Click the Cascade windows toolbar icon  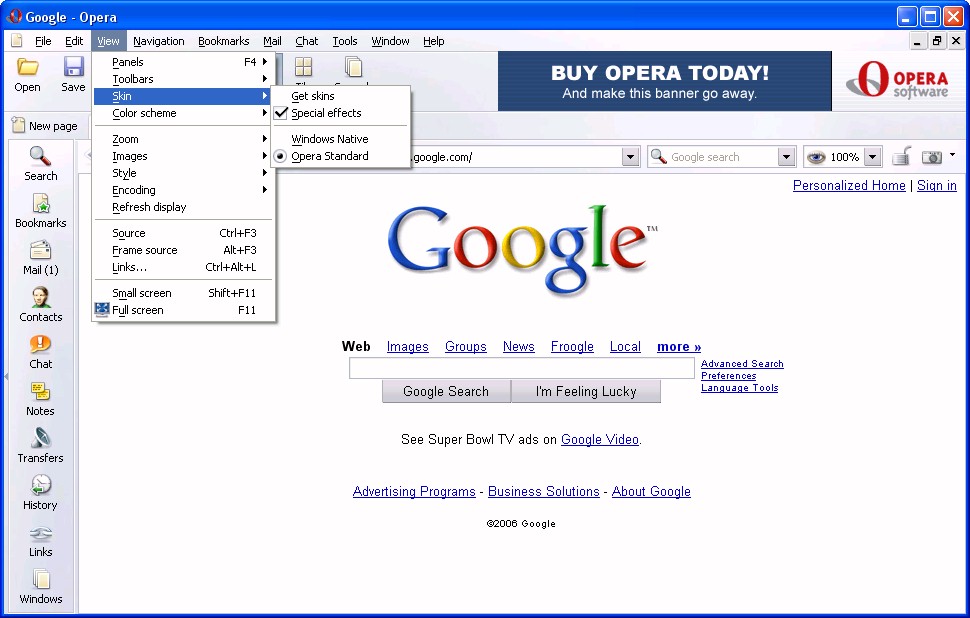[353, 67]
